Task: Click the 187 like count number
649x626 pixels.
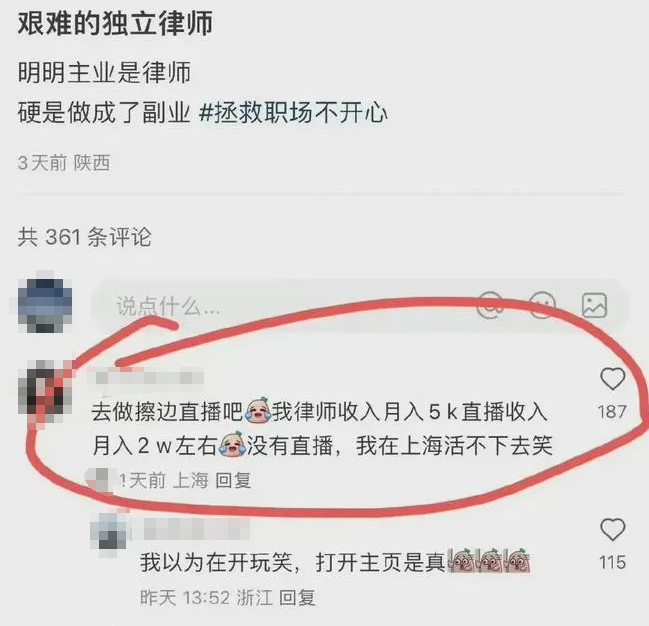Action: [x=612, y=412]
